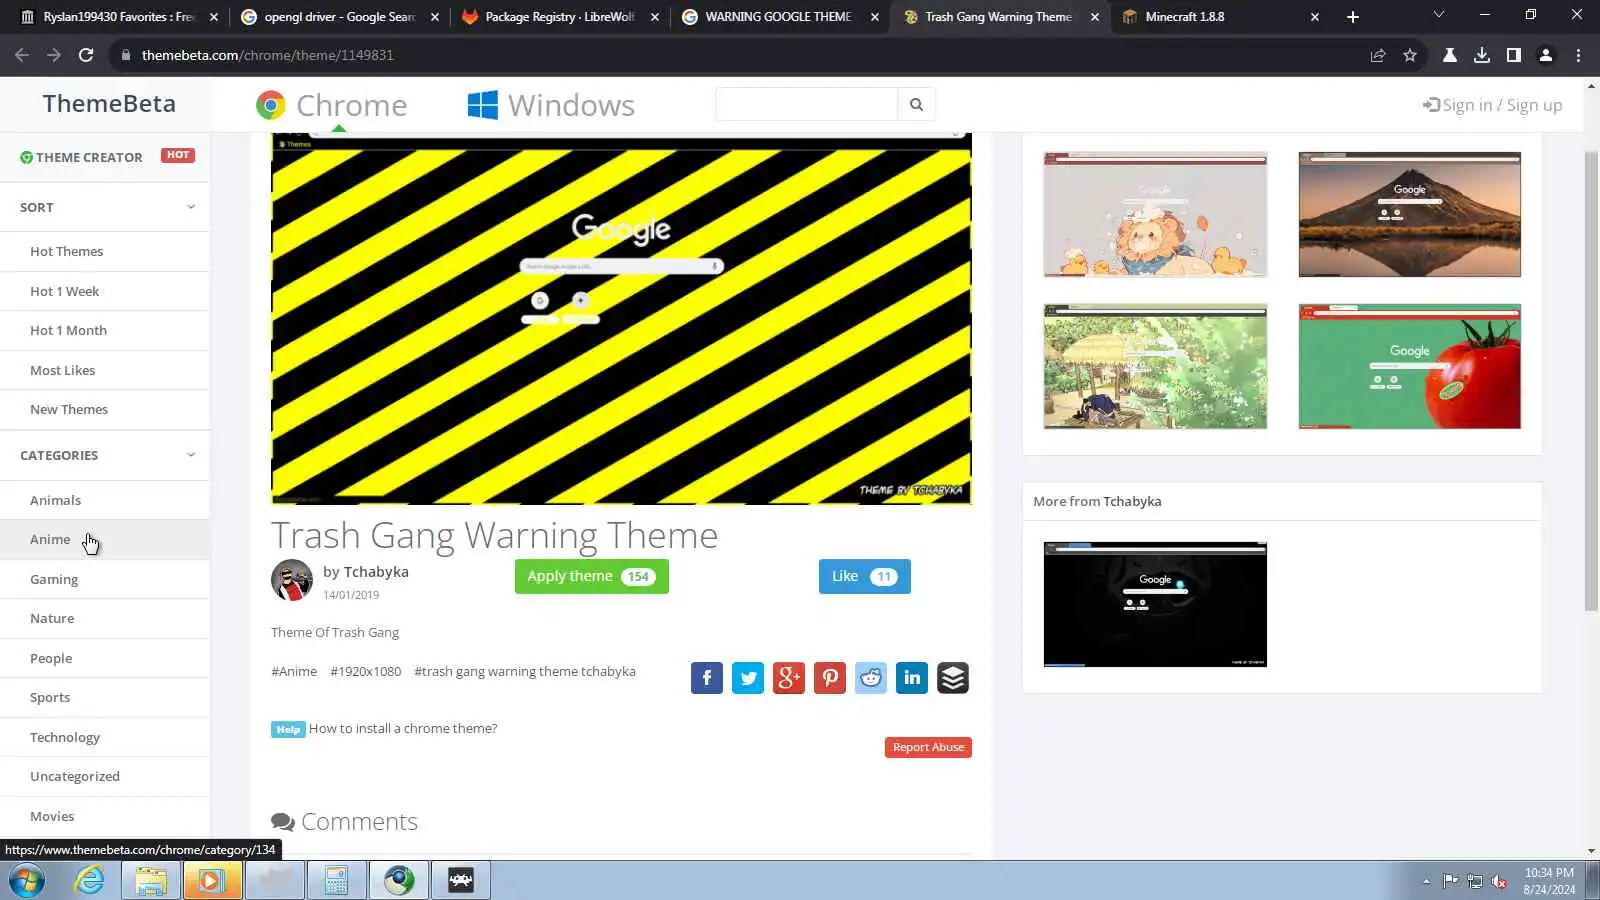Launch Internet Explorer from the taskbar
The height and width of the screenshot is (900, 1600).
click(x=90, y=880)
